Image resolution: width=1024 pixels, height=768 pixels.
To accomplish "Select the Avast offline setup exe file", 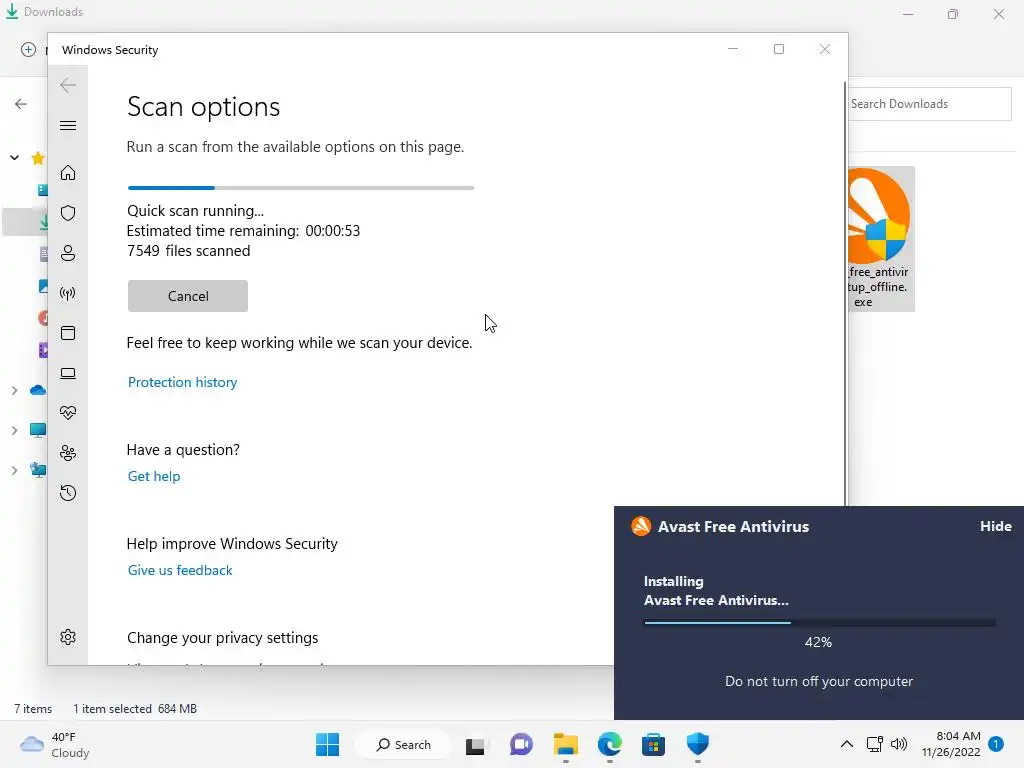I will pos(880,239).
